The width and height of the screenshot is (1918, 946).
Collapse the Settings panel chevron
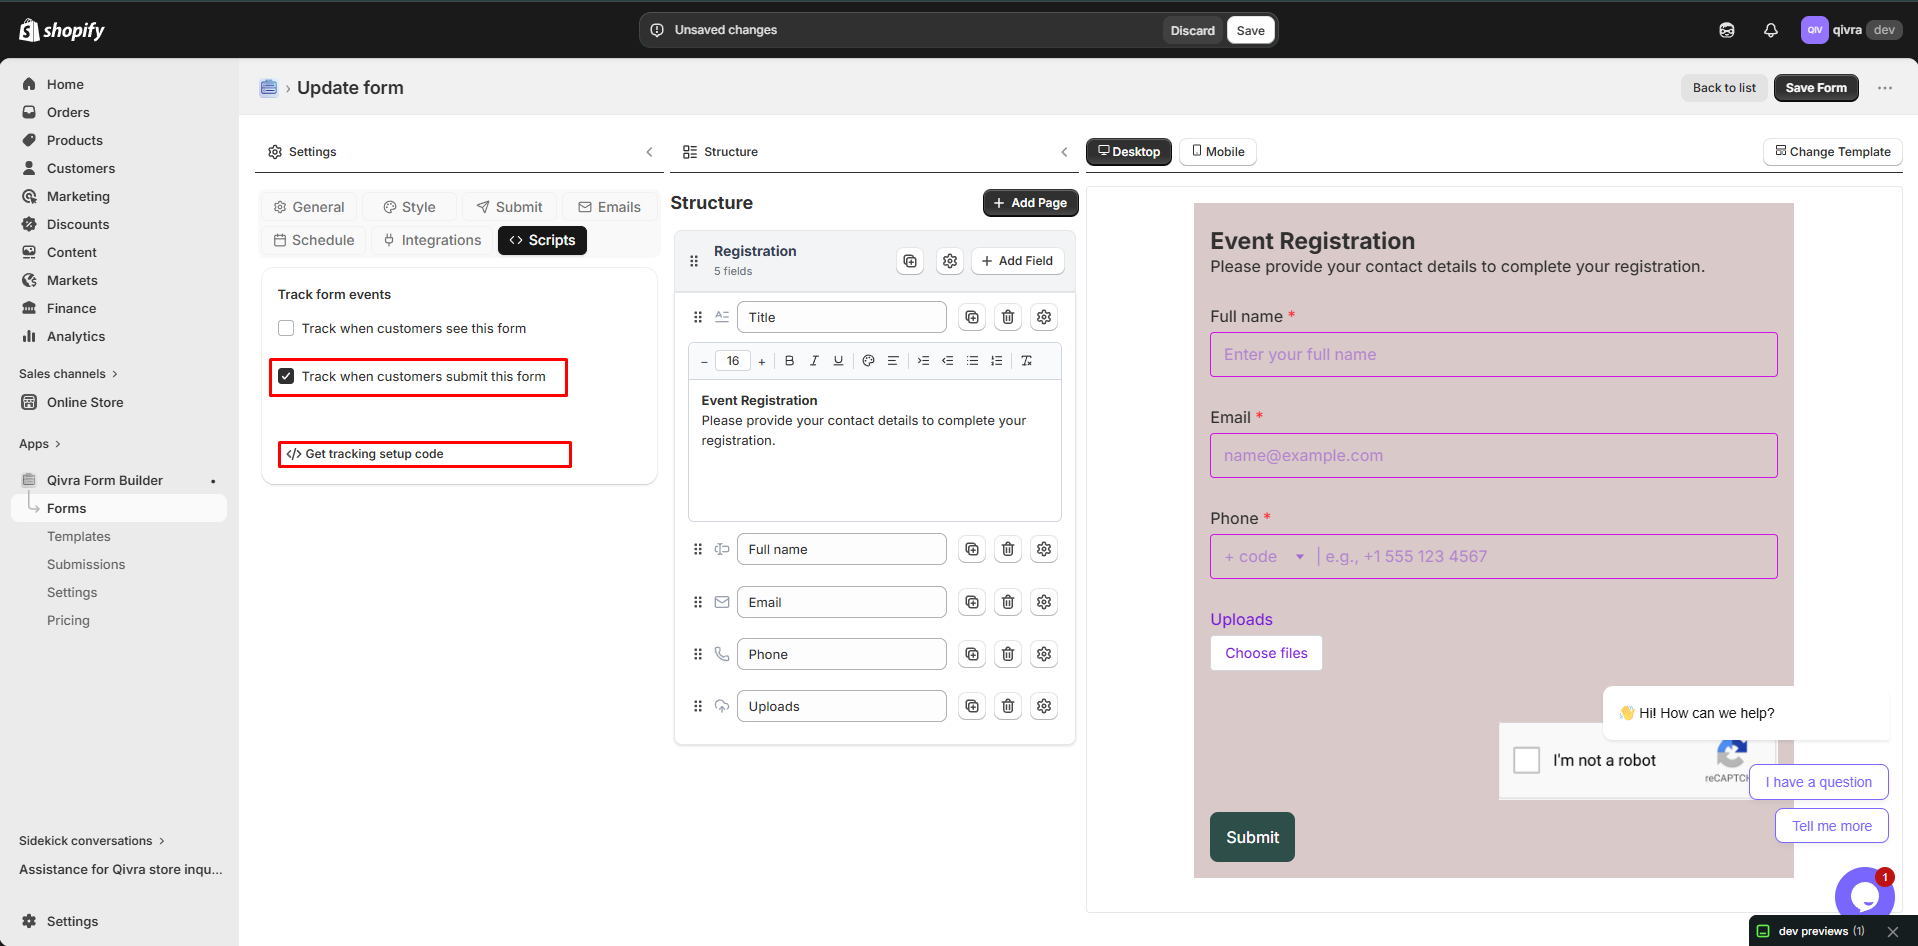(x=649, y=152)
